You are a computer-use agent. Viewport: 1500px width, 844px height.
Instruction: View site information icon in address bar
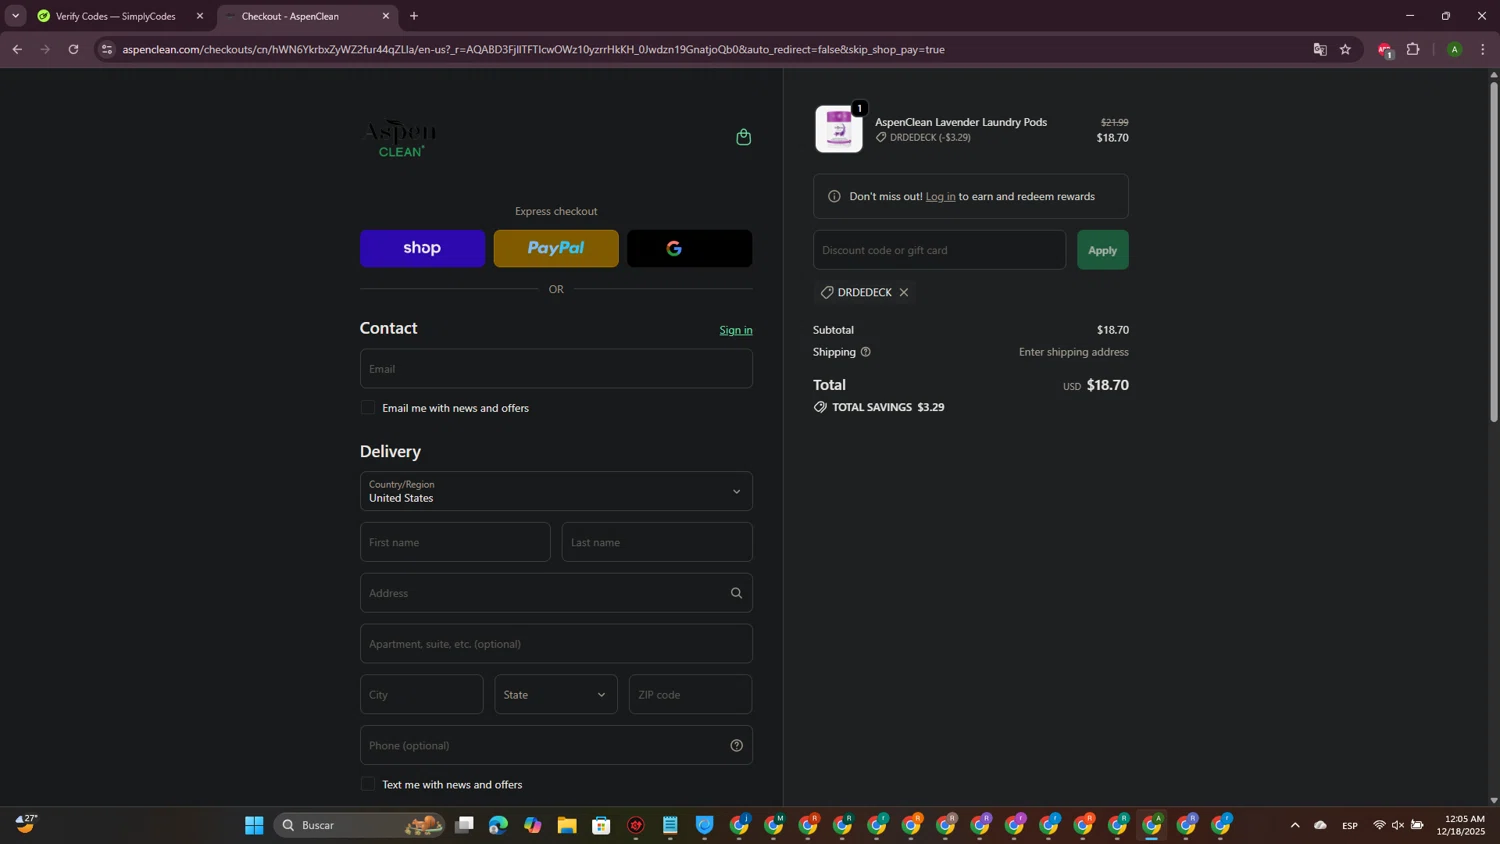click(x=107, y=49)
